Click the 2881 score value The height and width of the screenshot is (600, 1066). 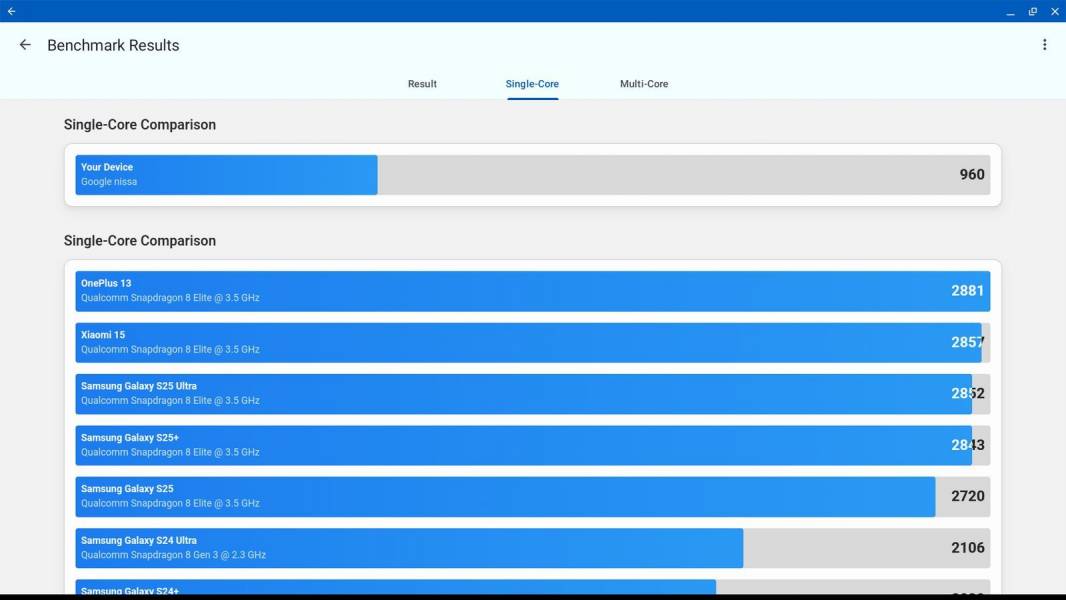coord(967,291)
